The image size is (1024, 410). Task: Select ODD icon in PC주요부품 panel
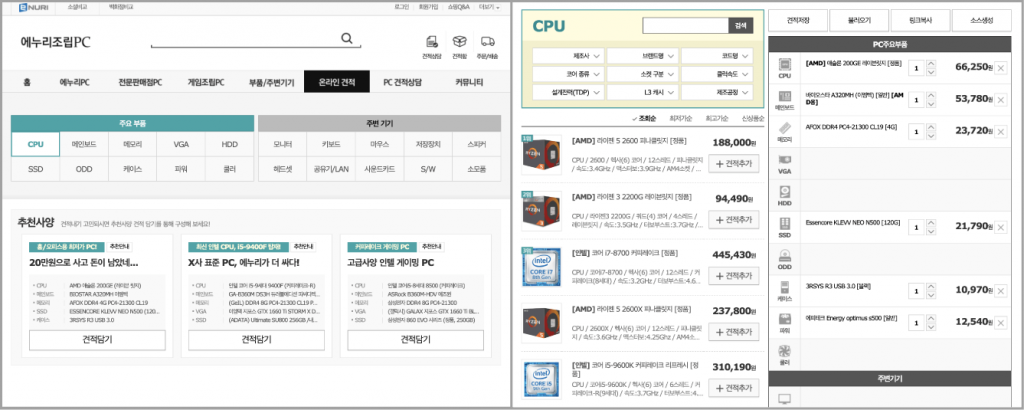(x=784, y=256)
